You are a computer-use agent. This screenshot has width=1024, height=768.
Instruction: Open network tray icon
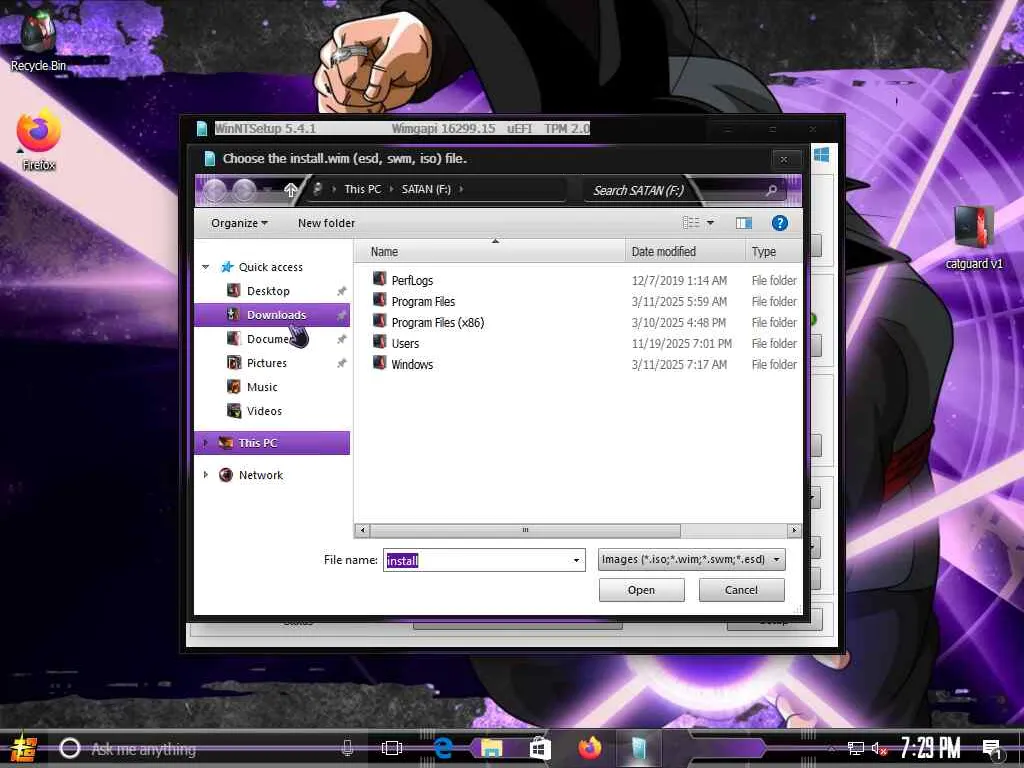click(856, 749)
